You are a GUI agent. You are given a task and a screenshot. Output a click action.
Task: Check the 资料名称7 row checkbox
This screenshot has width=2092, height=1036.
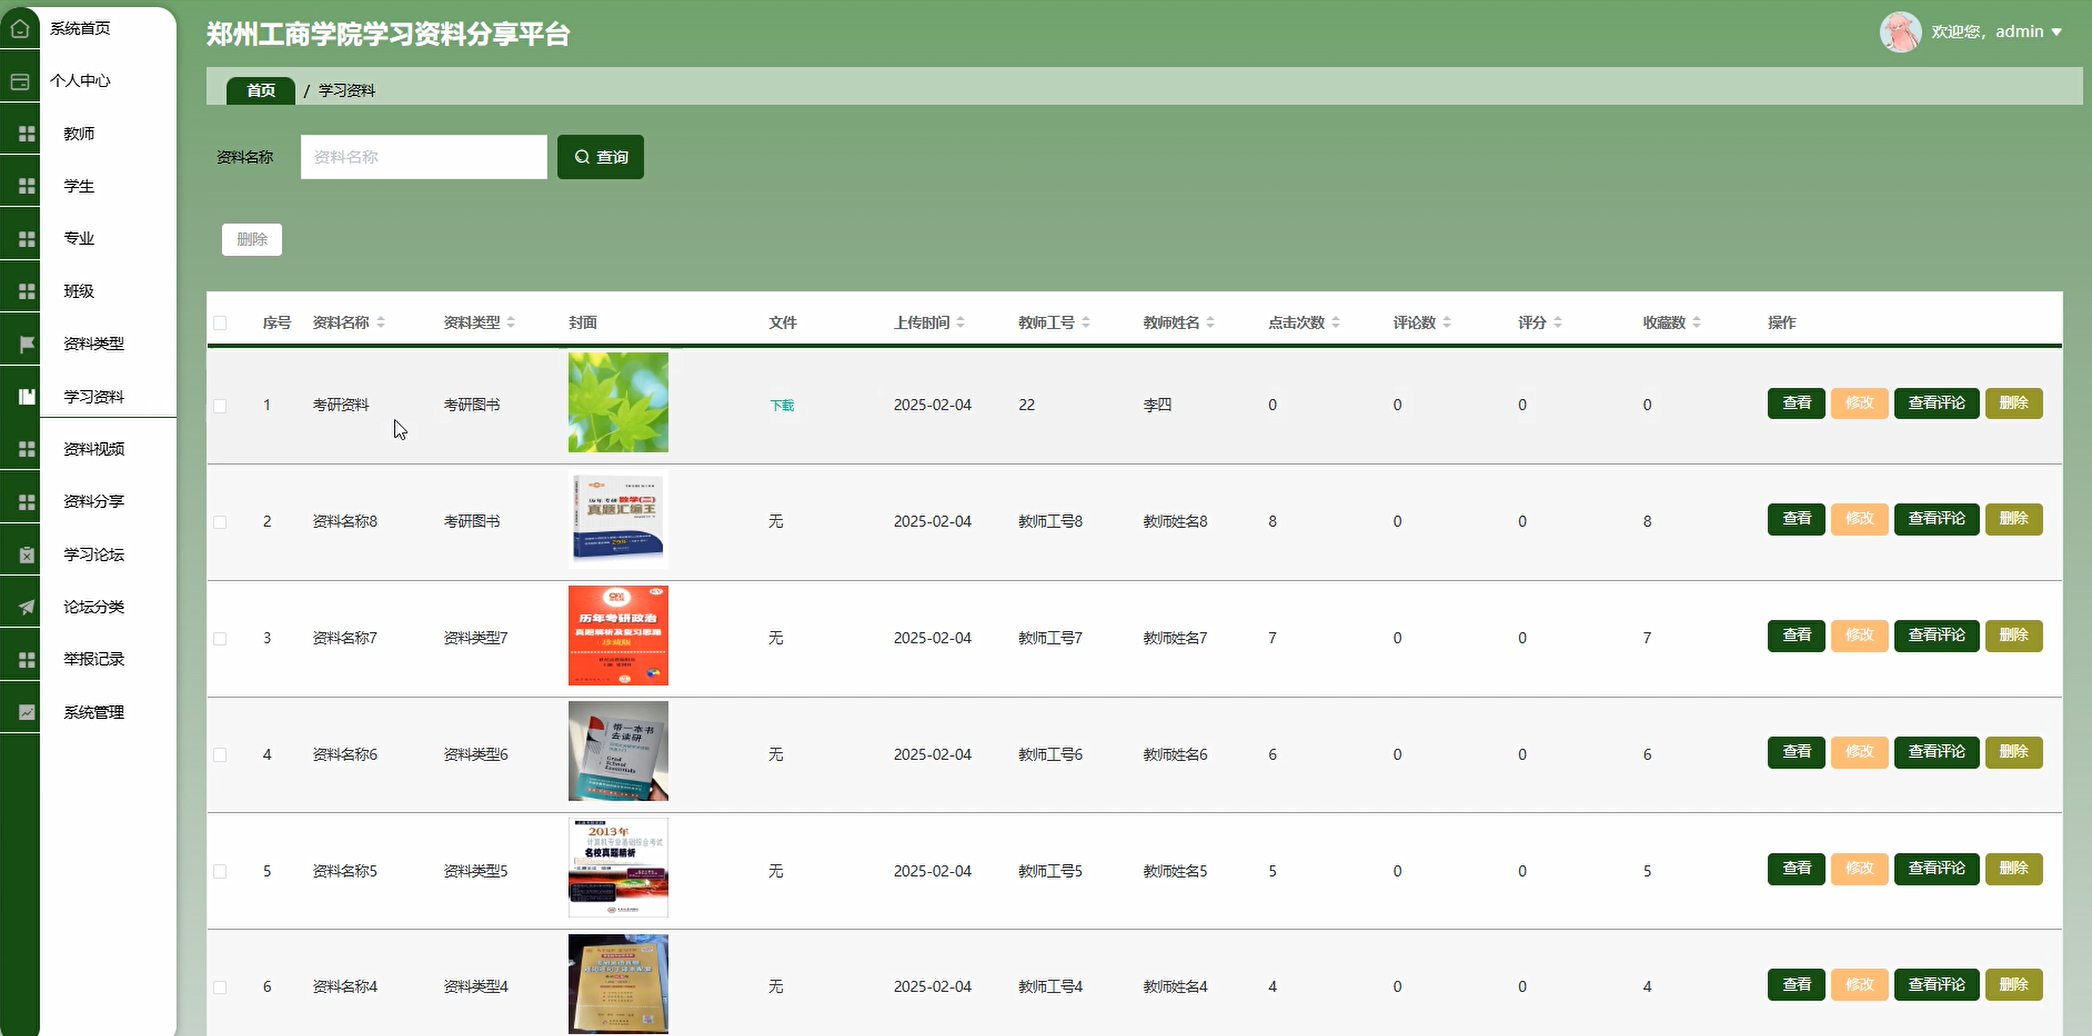220,638
